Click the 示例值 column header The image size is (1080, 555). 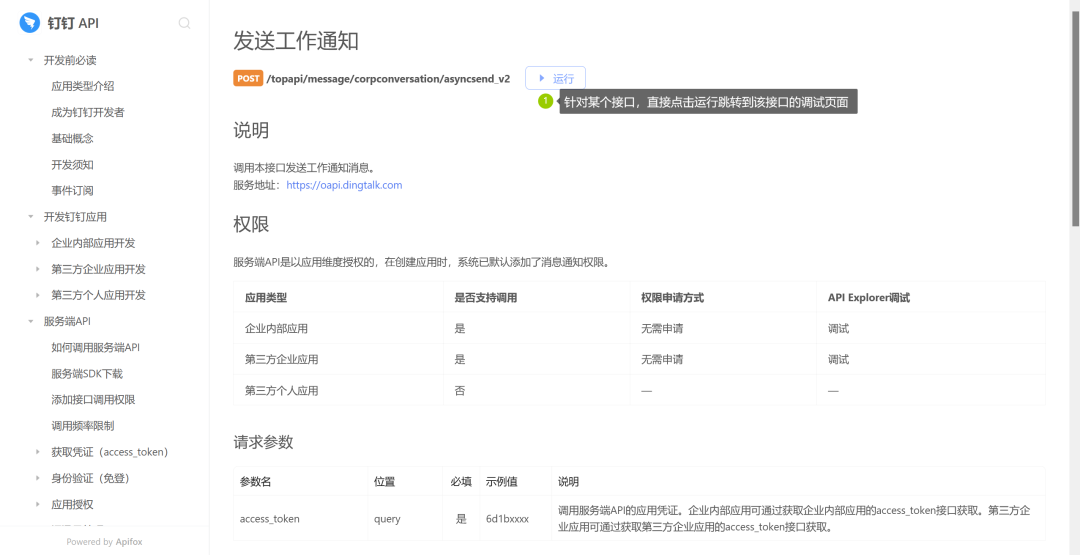pos(501,481)
